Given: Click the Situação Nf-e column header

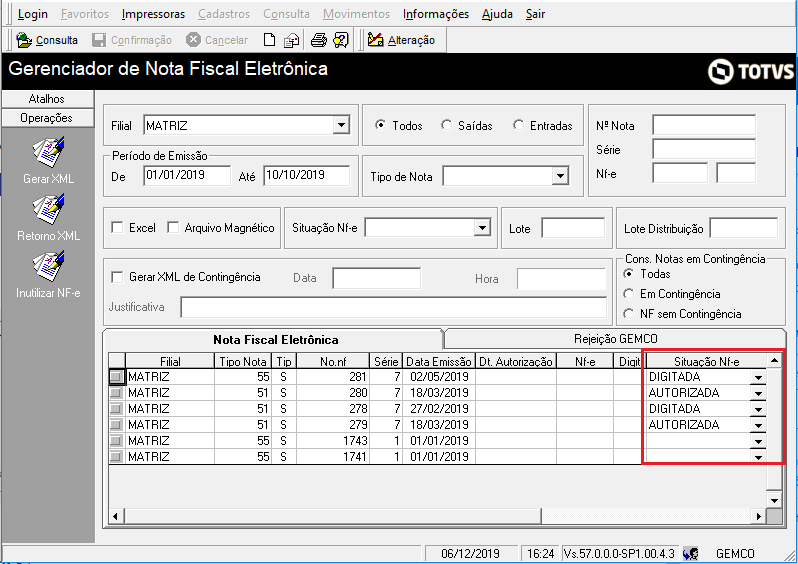Looking at the screenshot, I should click(706, 361).
